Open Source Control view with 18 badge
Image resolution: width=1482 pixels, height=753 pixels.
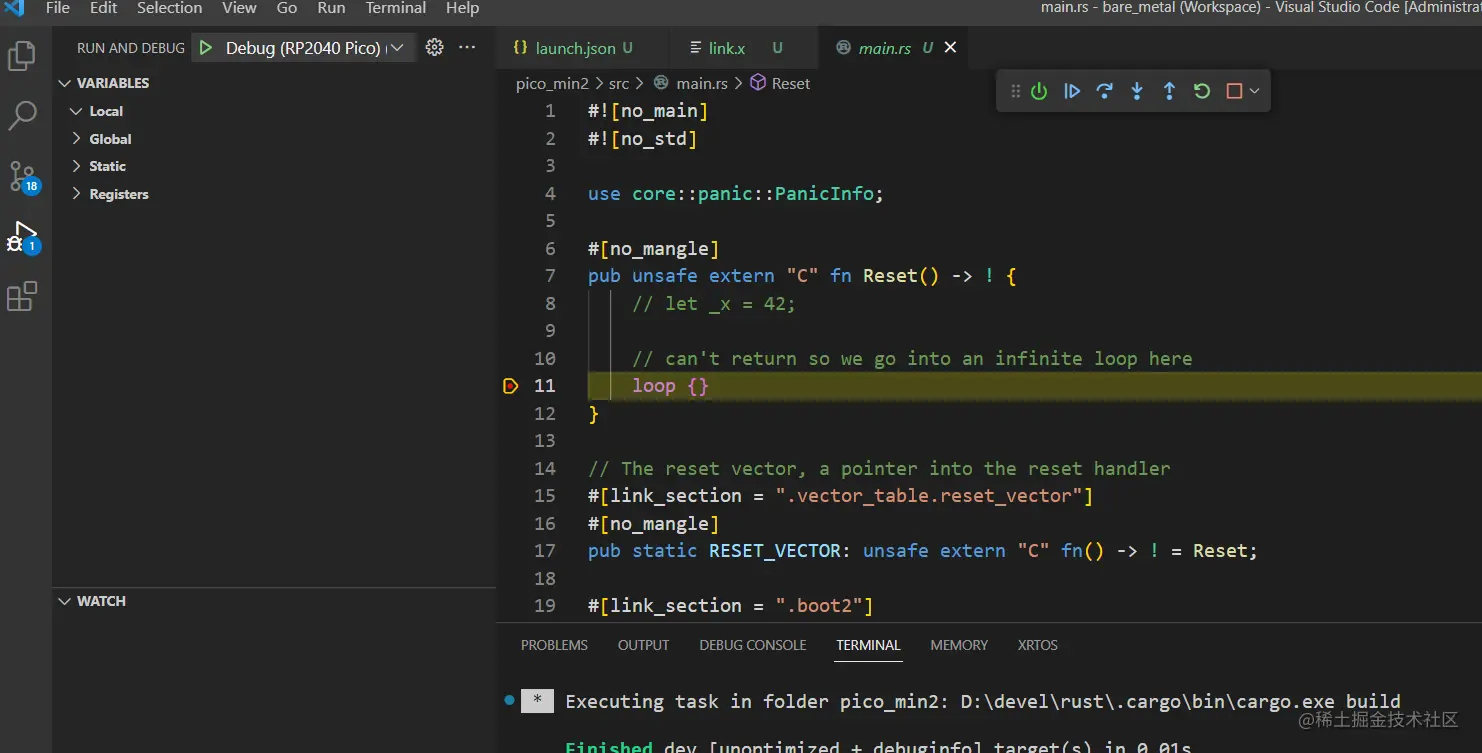[22, 176]
